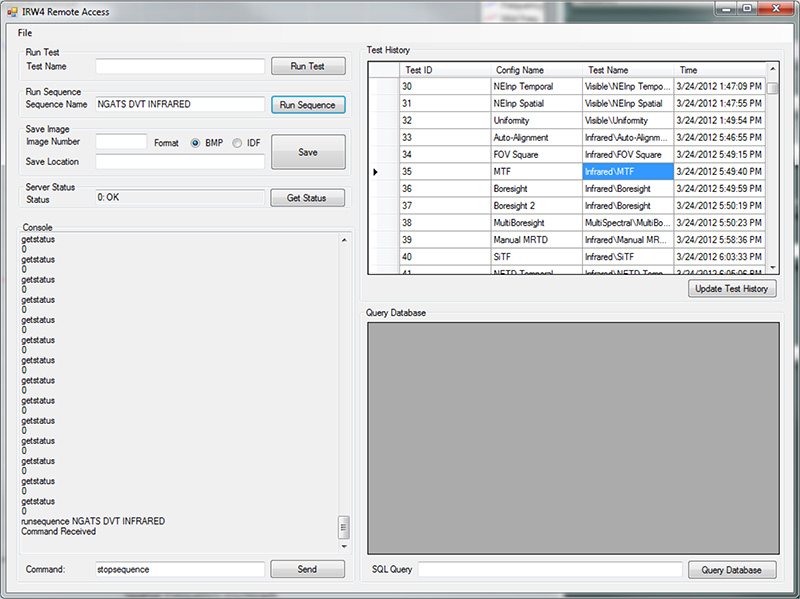Click the SQL Query input field
Image resolution: width=800 pixels, height=599 pixels.
point(550,570)
